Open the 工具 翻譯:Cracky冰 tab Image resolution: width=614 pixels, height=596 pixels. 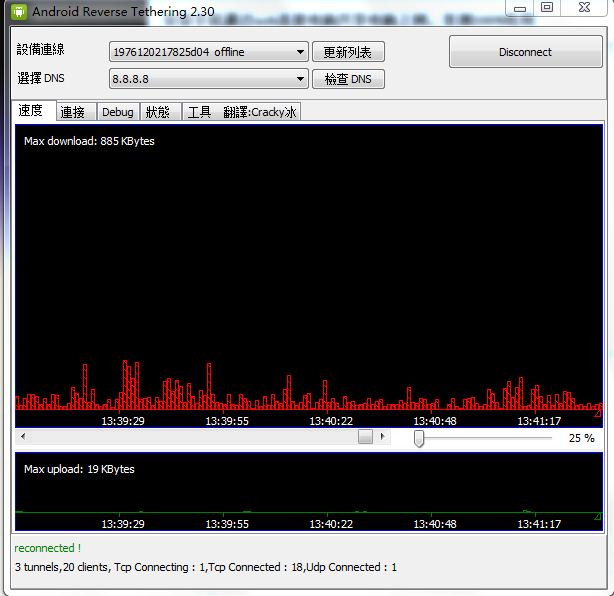(x=242, y=112)
